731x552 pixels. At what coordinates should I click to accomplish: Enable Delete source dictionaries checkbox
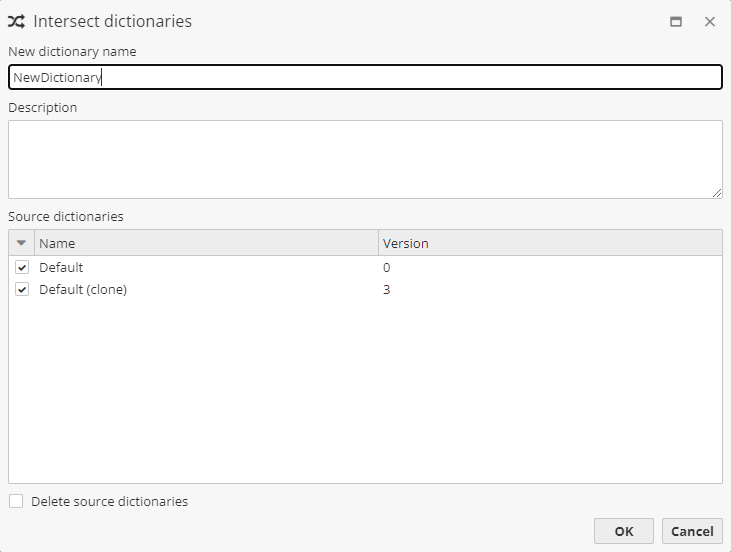[x=16, y=502]
